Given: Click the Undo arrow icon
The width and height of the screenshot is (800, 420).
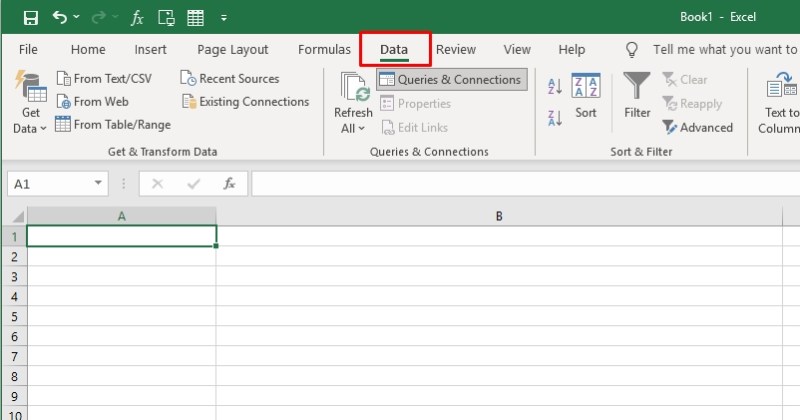Looking at the screenshot, I should [60, 17].
